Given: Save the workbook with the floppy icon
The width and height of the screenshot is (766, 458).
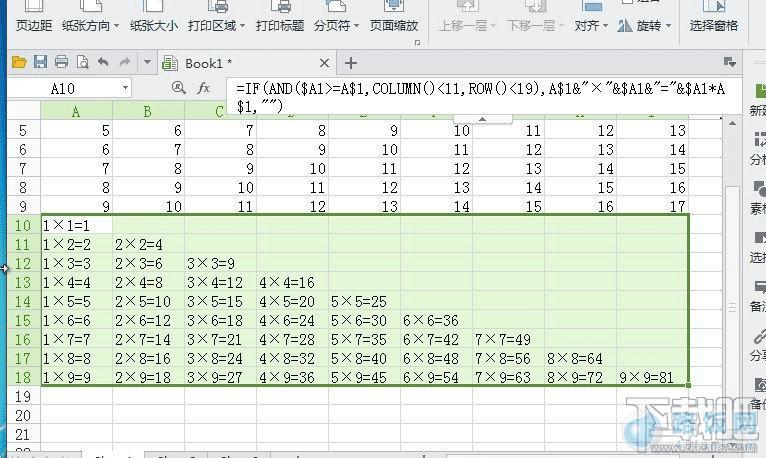Looking at the screenshot, I should coord(40,62).
